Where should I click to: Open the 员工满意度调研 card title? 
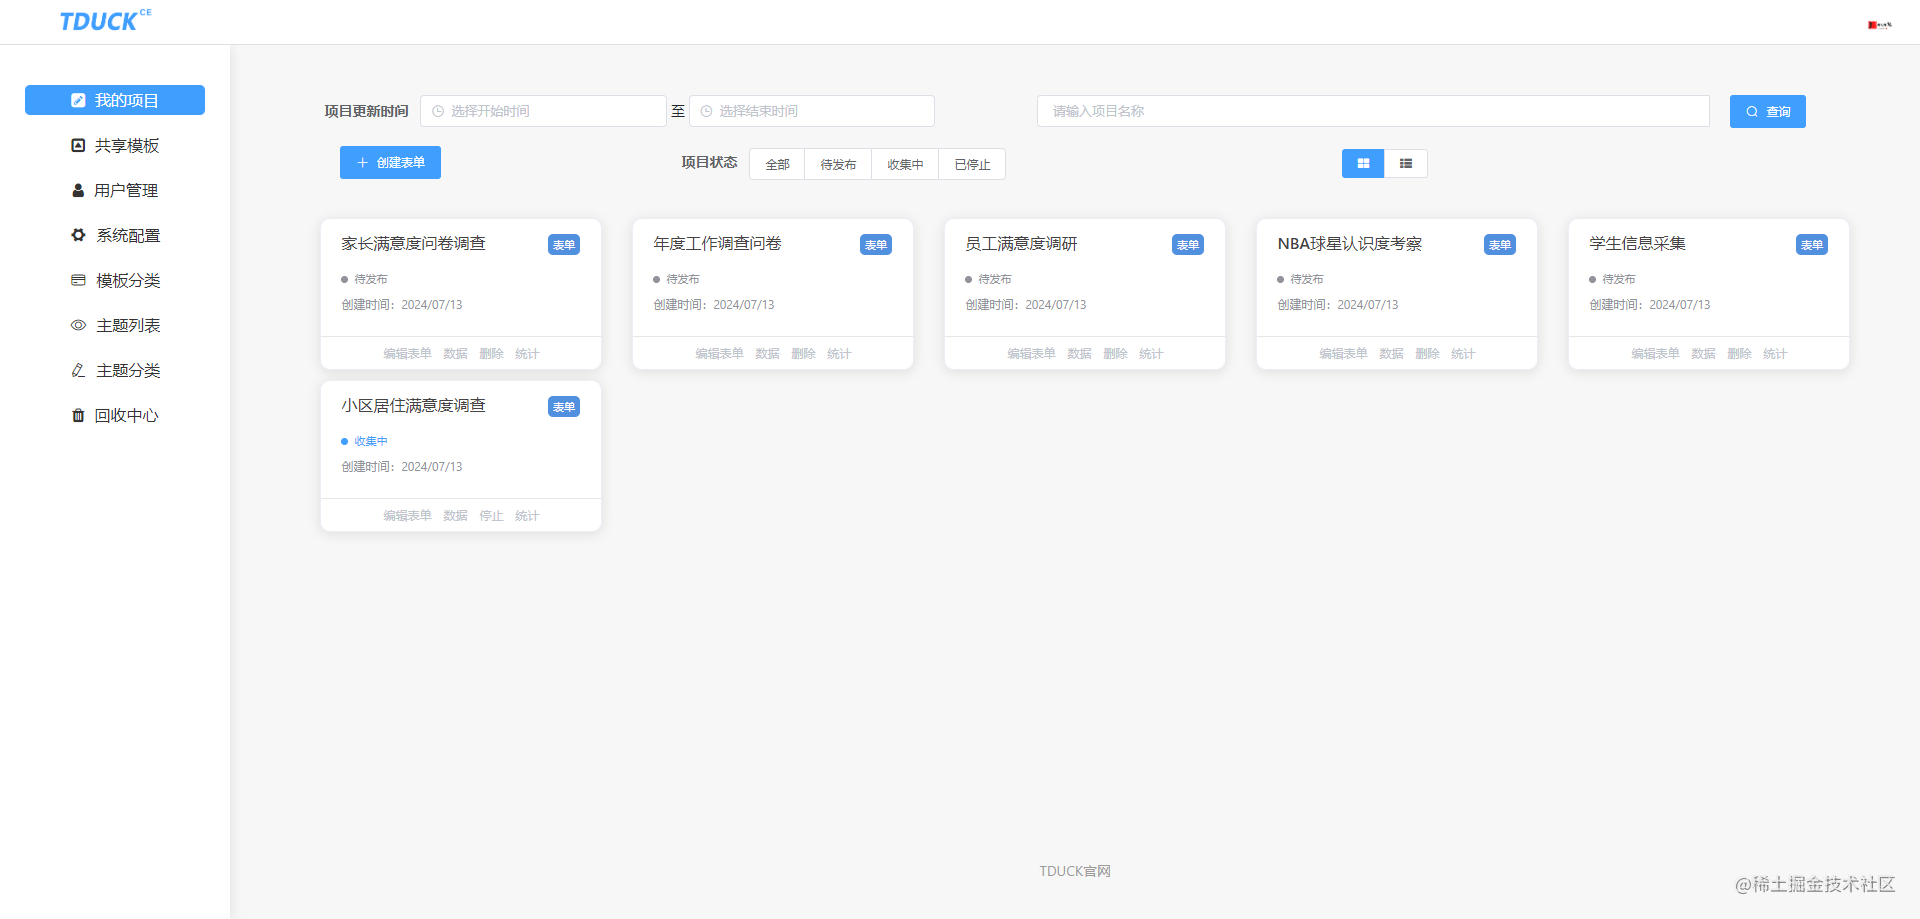point(1021,243)
